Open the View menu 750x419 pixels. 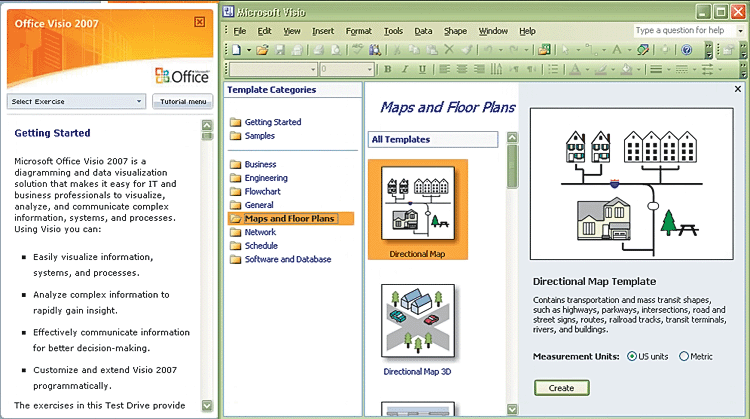point(292,31)
